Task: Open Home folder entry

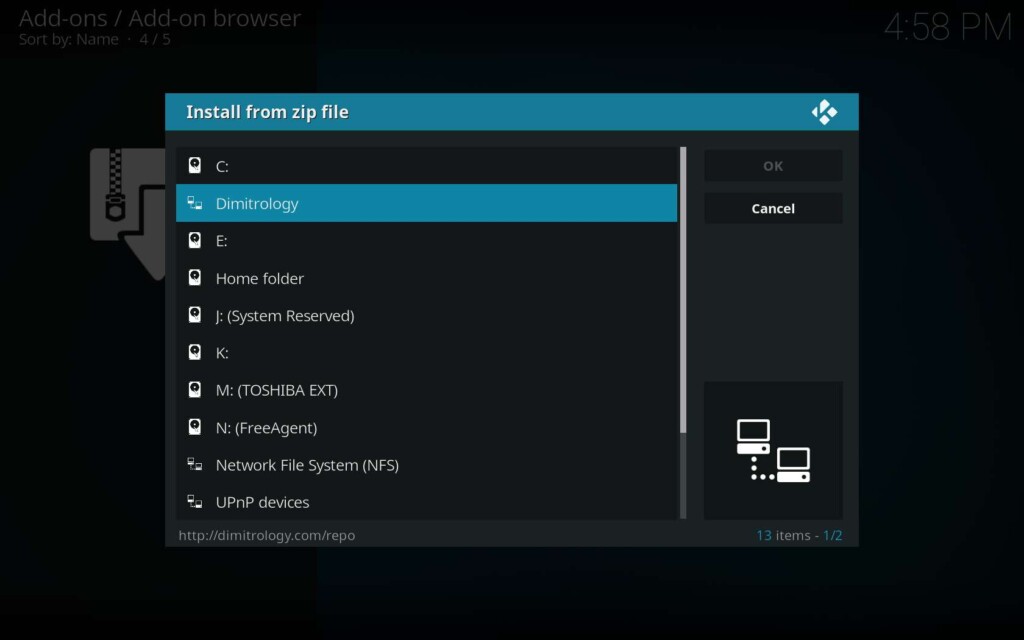Action: 426,278
